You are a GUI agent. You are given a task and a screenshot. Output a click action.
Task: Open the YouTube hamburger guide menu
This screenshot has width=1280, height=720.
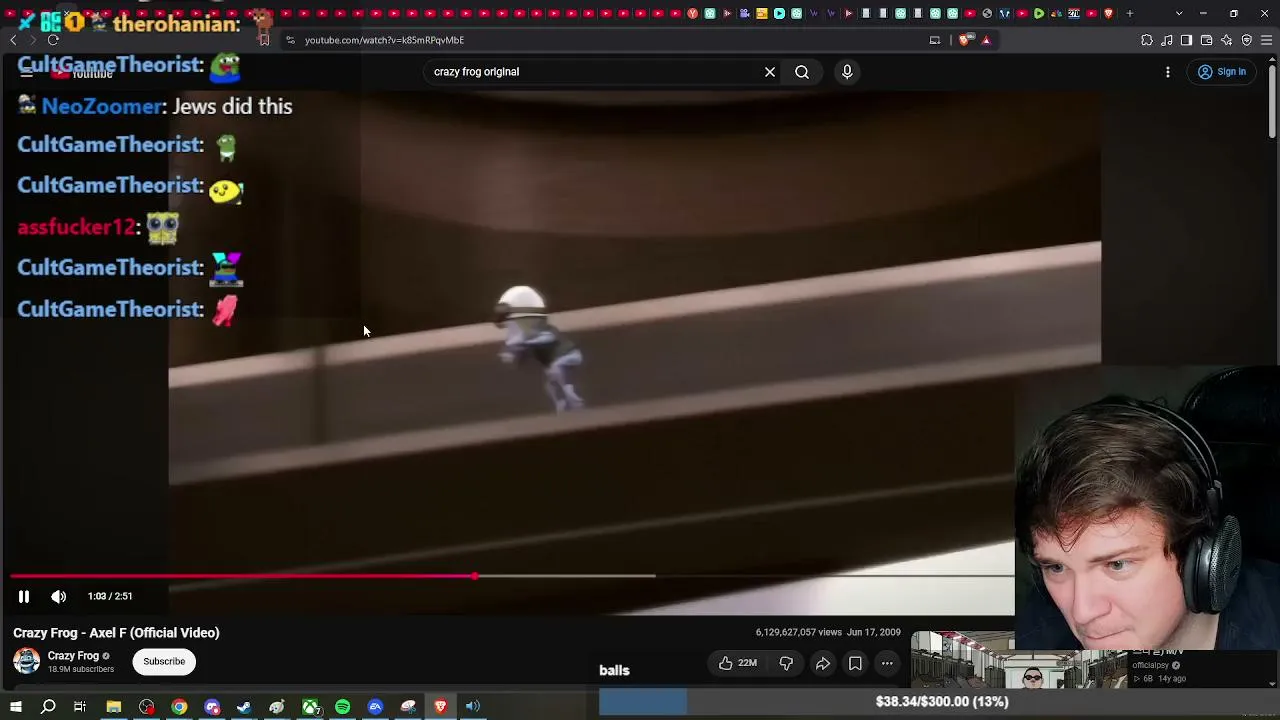point(27,72)
